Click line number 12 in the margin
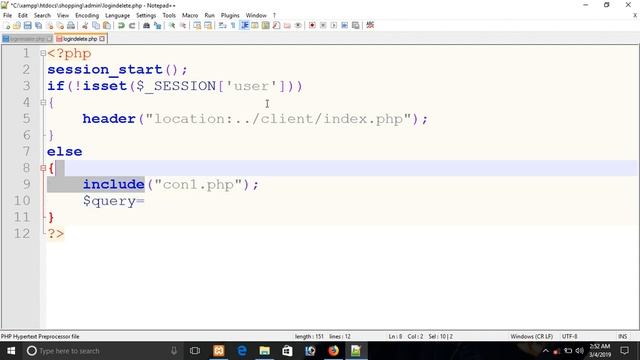This screenshot has width=640, height=360. click(x=22, y=233)
